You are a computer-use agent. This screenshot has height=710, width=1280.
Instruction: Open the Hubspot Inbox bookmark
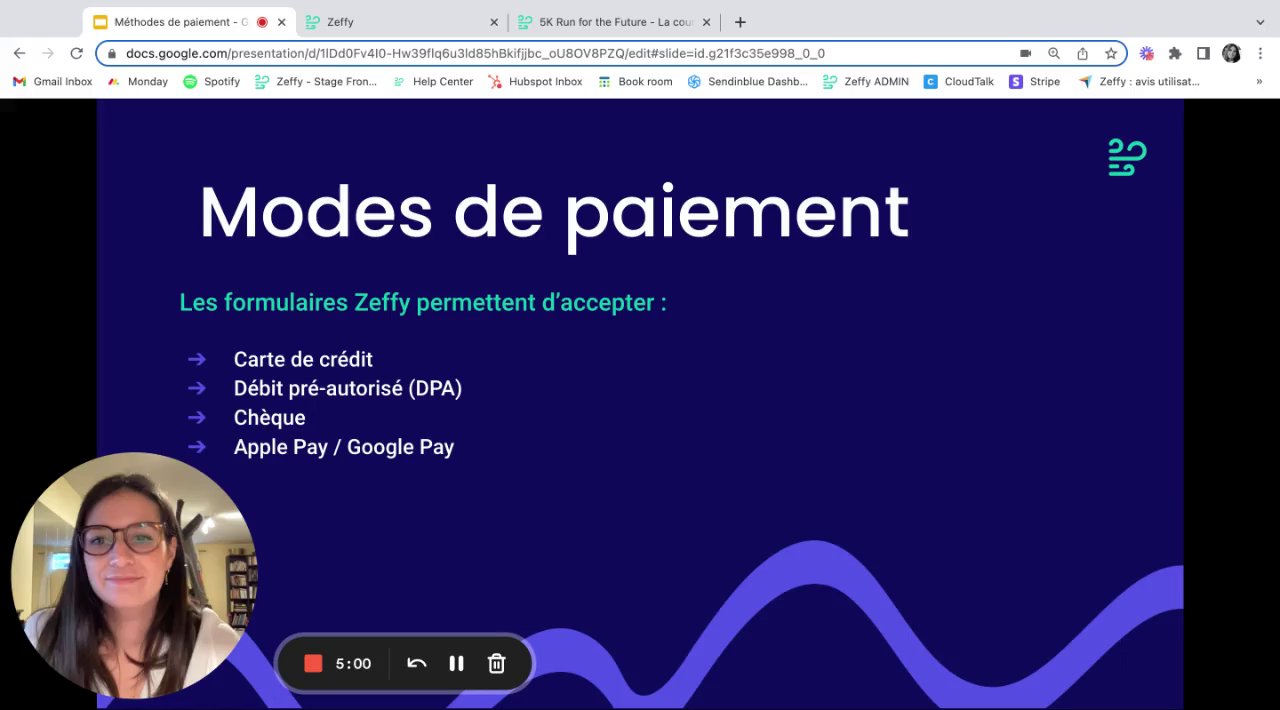[x=535, y=82]
